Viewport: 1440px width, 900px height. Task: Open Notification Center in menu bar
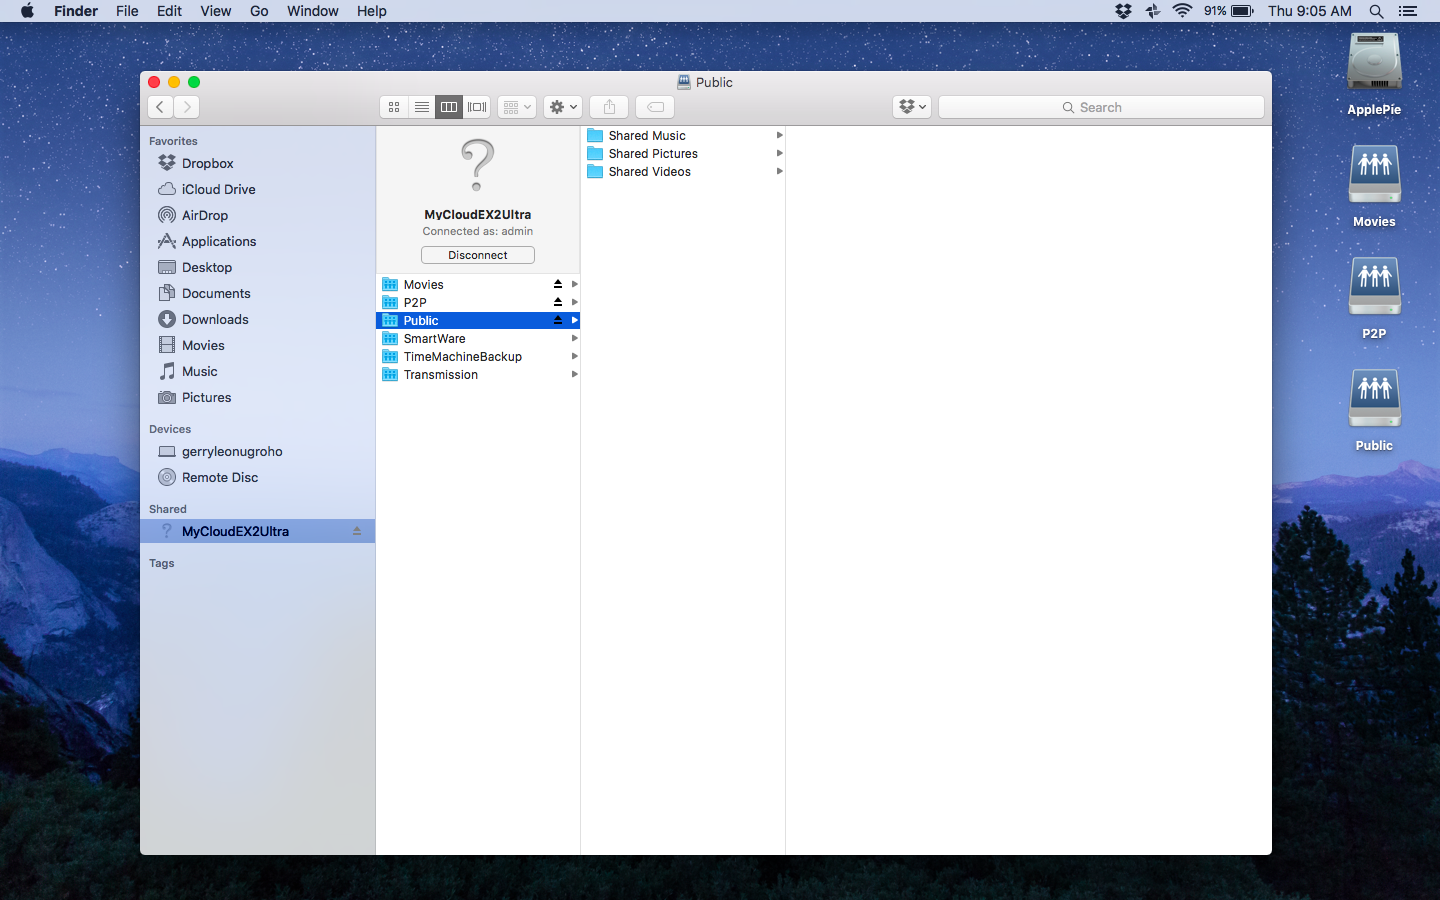(x=1408, y=11)
